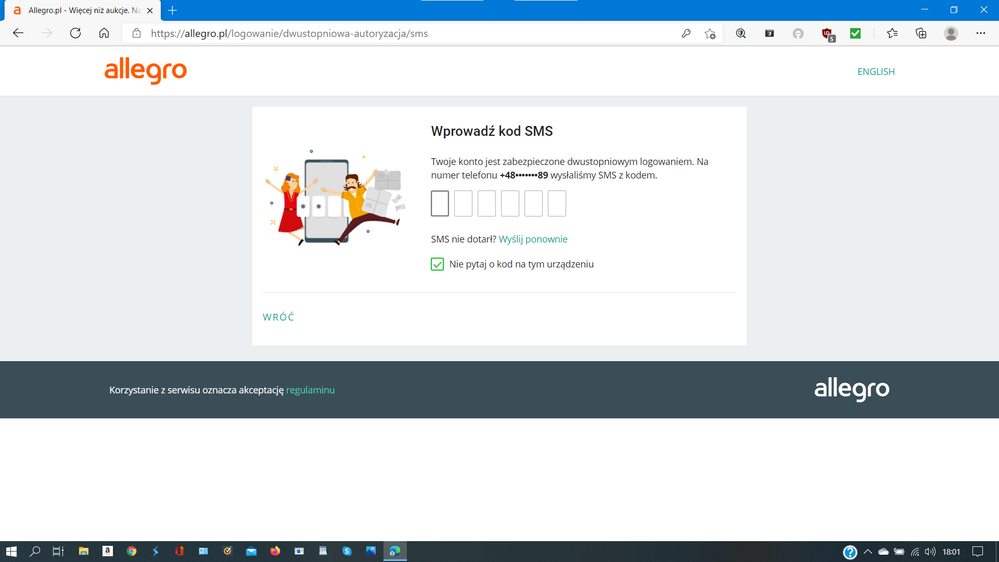The height and width of the screenshot is (562, 999).
Task: Refresh the page with the reload button
Action: pyautogui.click(x=75, y=33)
